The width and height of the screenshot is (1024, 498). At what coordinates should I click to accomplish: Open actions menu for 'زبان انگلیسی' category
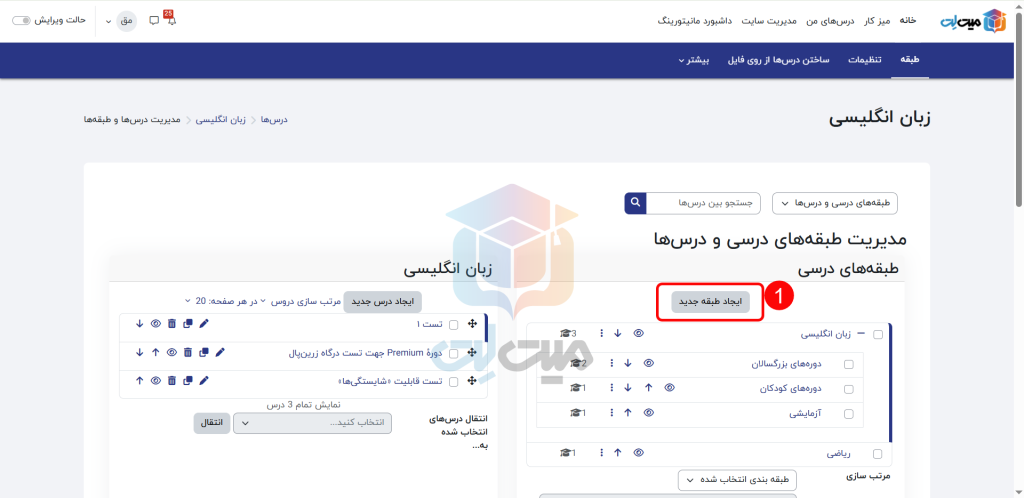click(601, 334)
